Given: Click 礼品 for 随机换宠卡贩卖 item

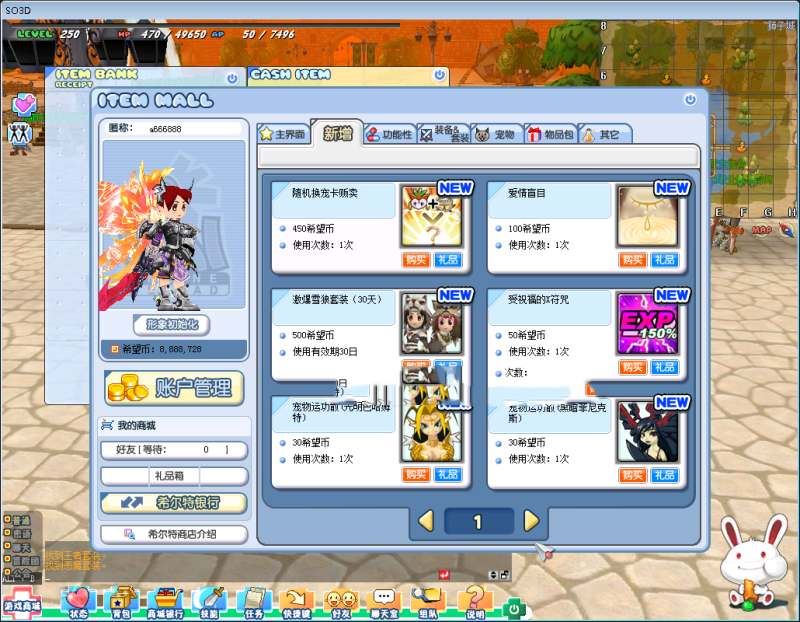Looking at the screenshot, I should point(448,260).
